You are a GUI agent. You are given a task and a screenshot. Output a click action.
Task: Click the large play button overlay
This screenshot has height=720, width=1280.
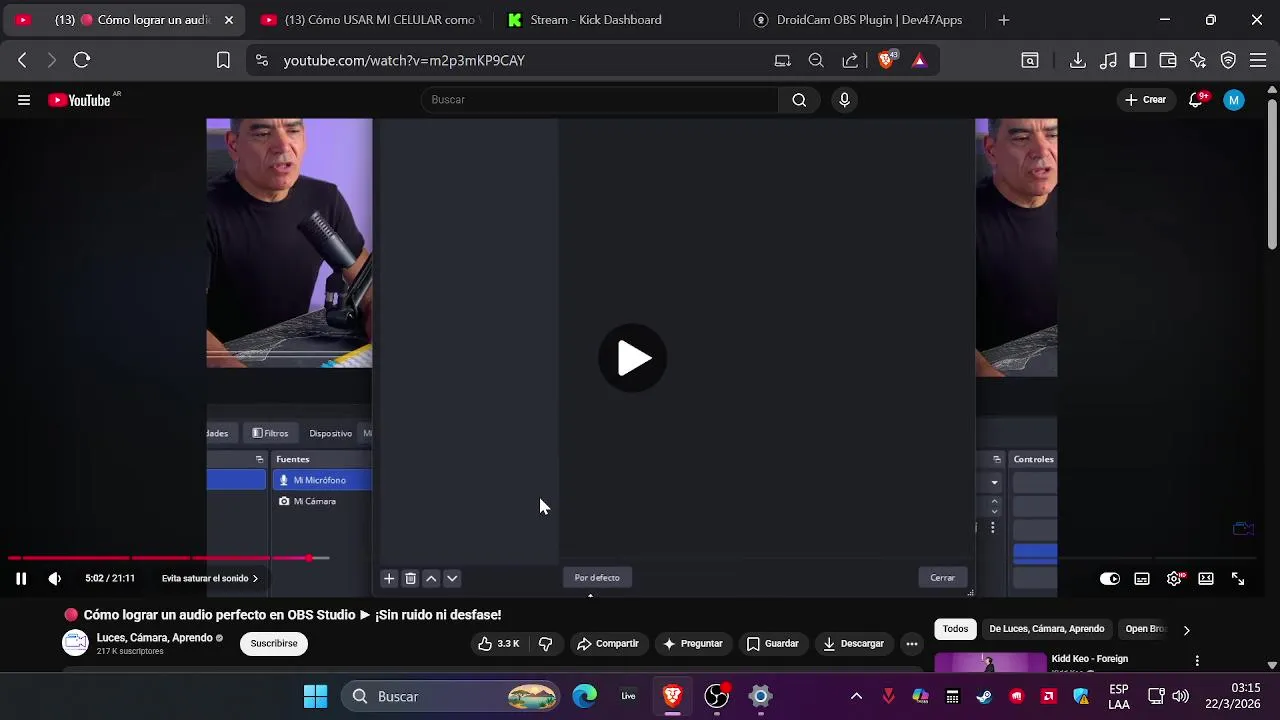(x=632, y=358)
